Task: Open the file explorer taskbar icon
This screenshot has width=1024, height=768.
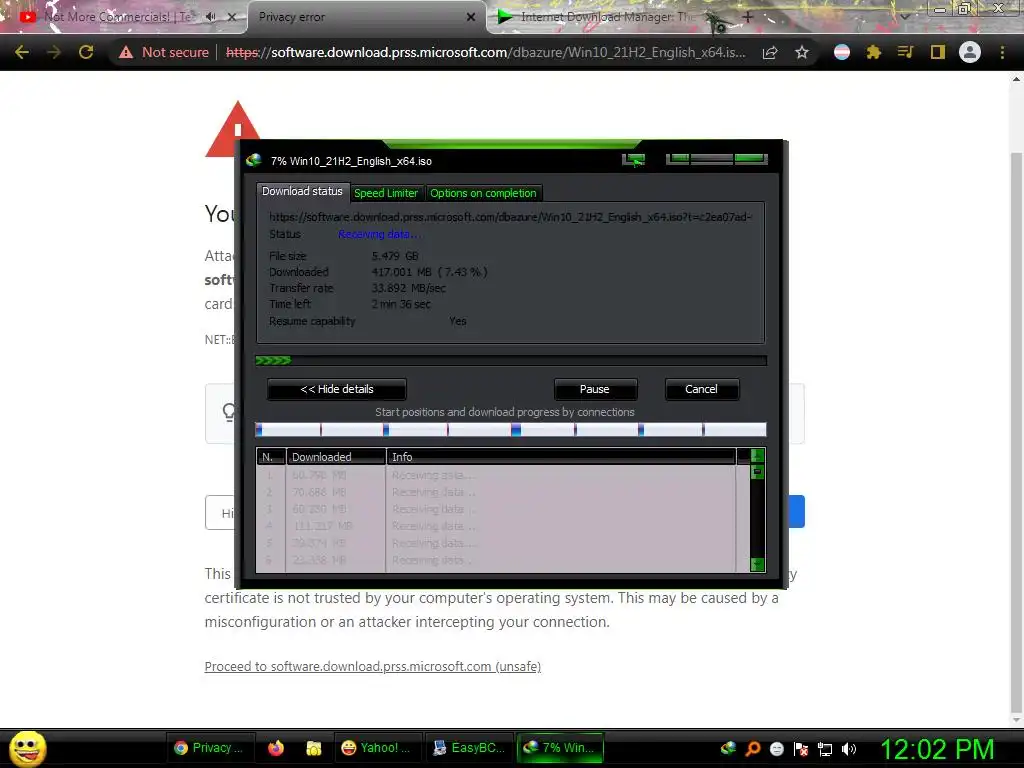Action: (314, 748)
